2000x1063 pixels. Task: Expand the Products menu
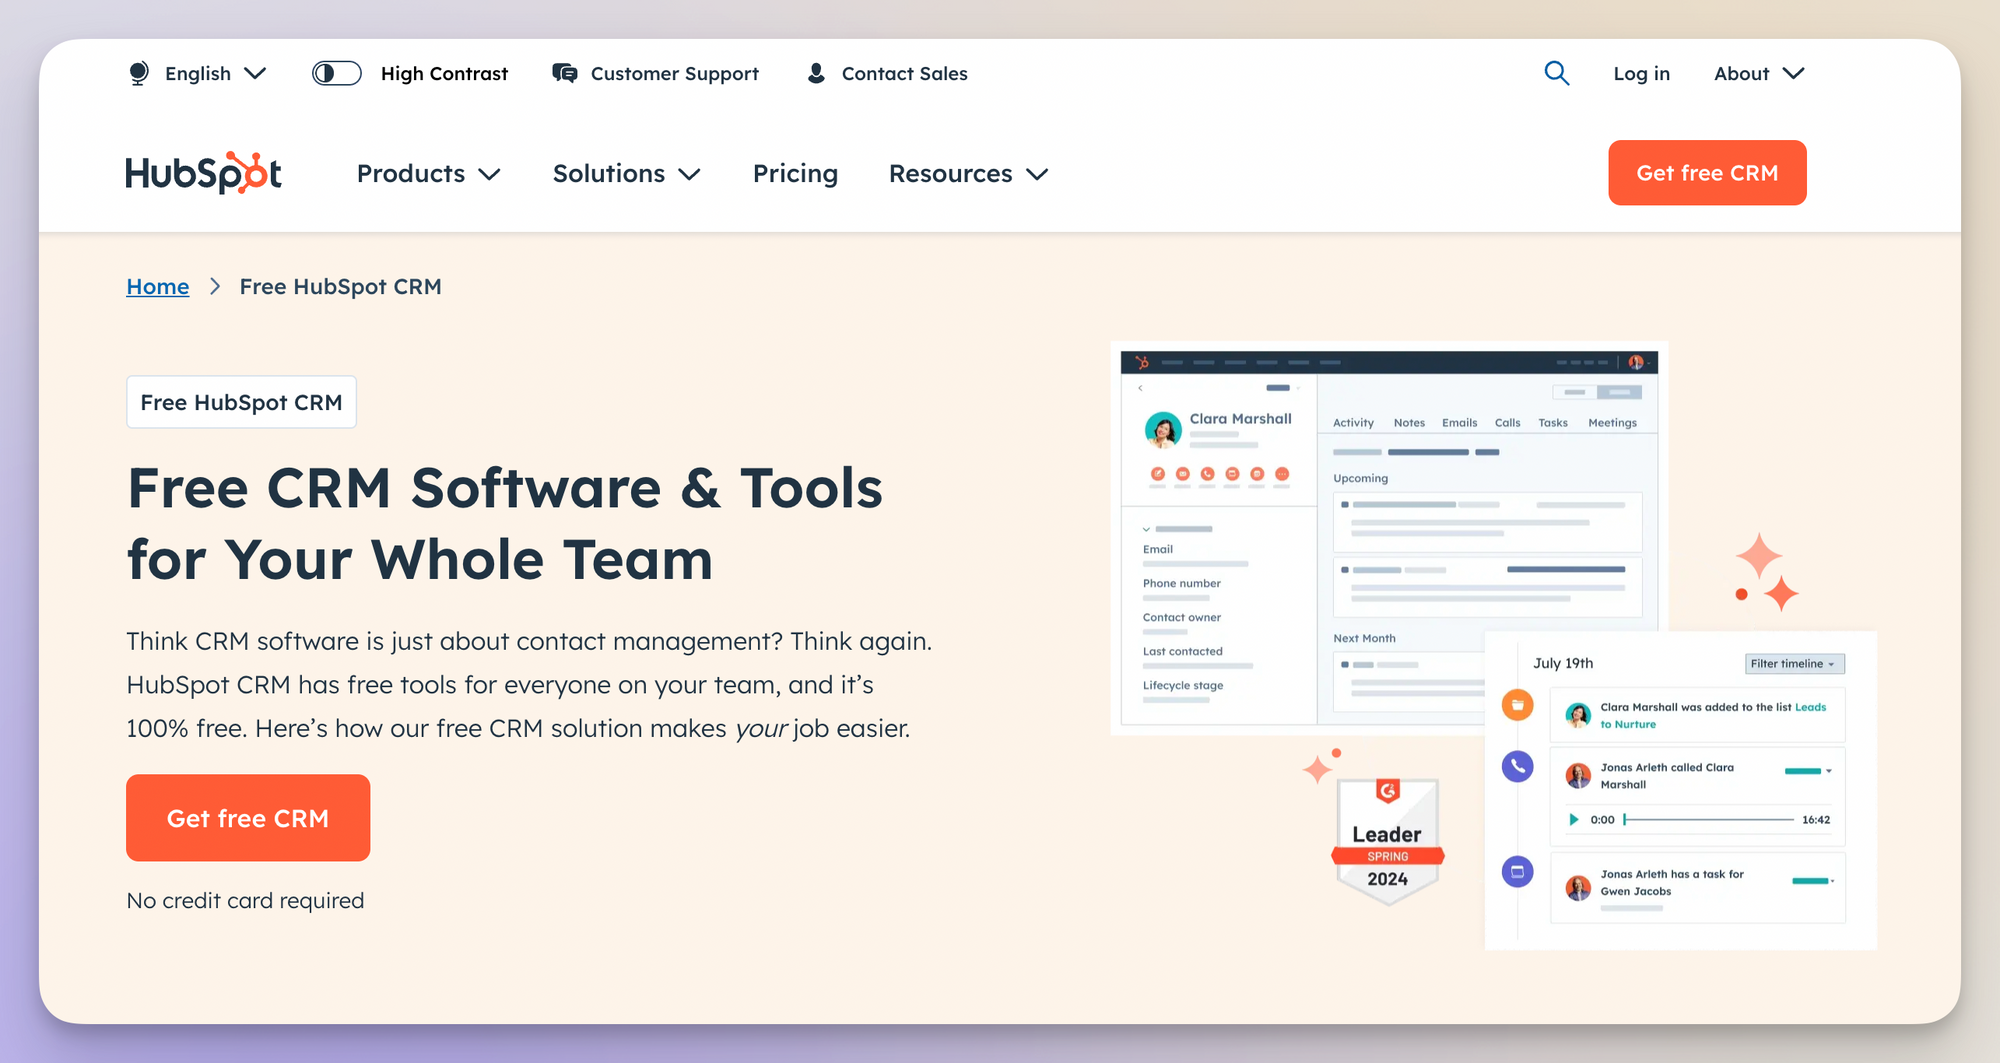pos(428,174)
